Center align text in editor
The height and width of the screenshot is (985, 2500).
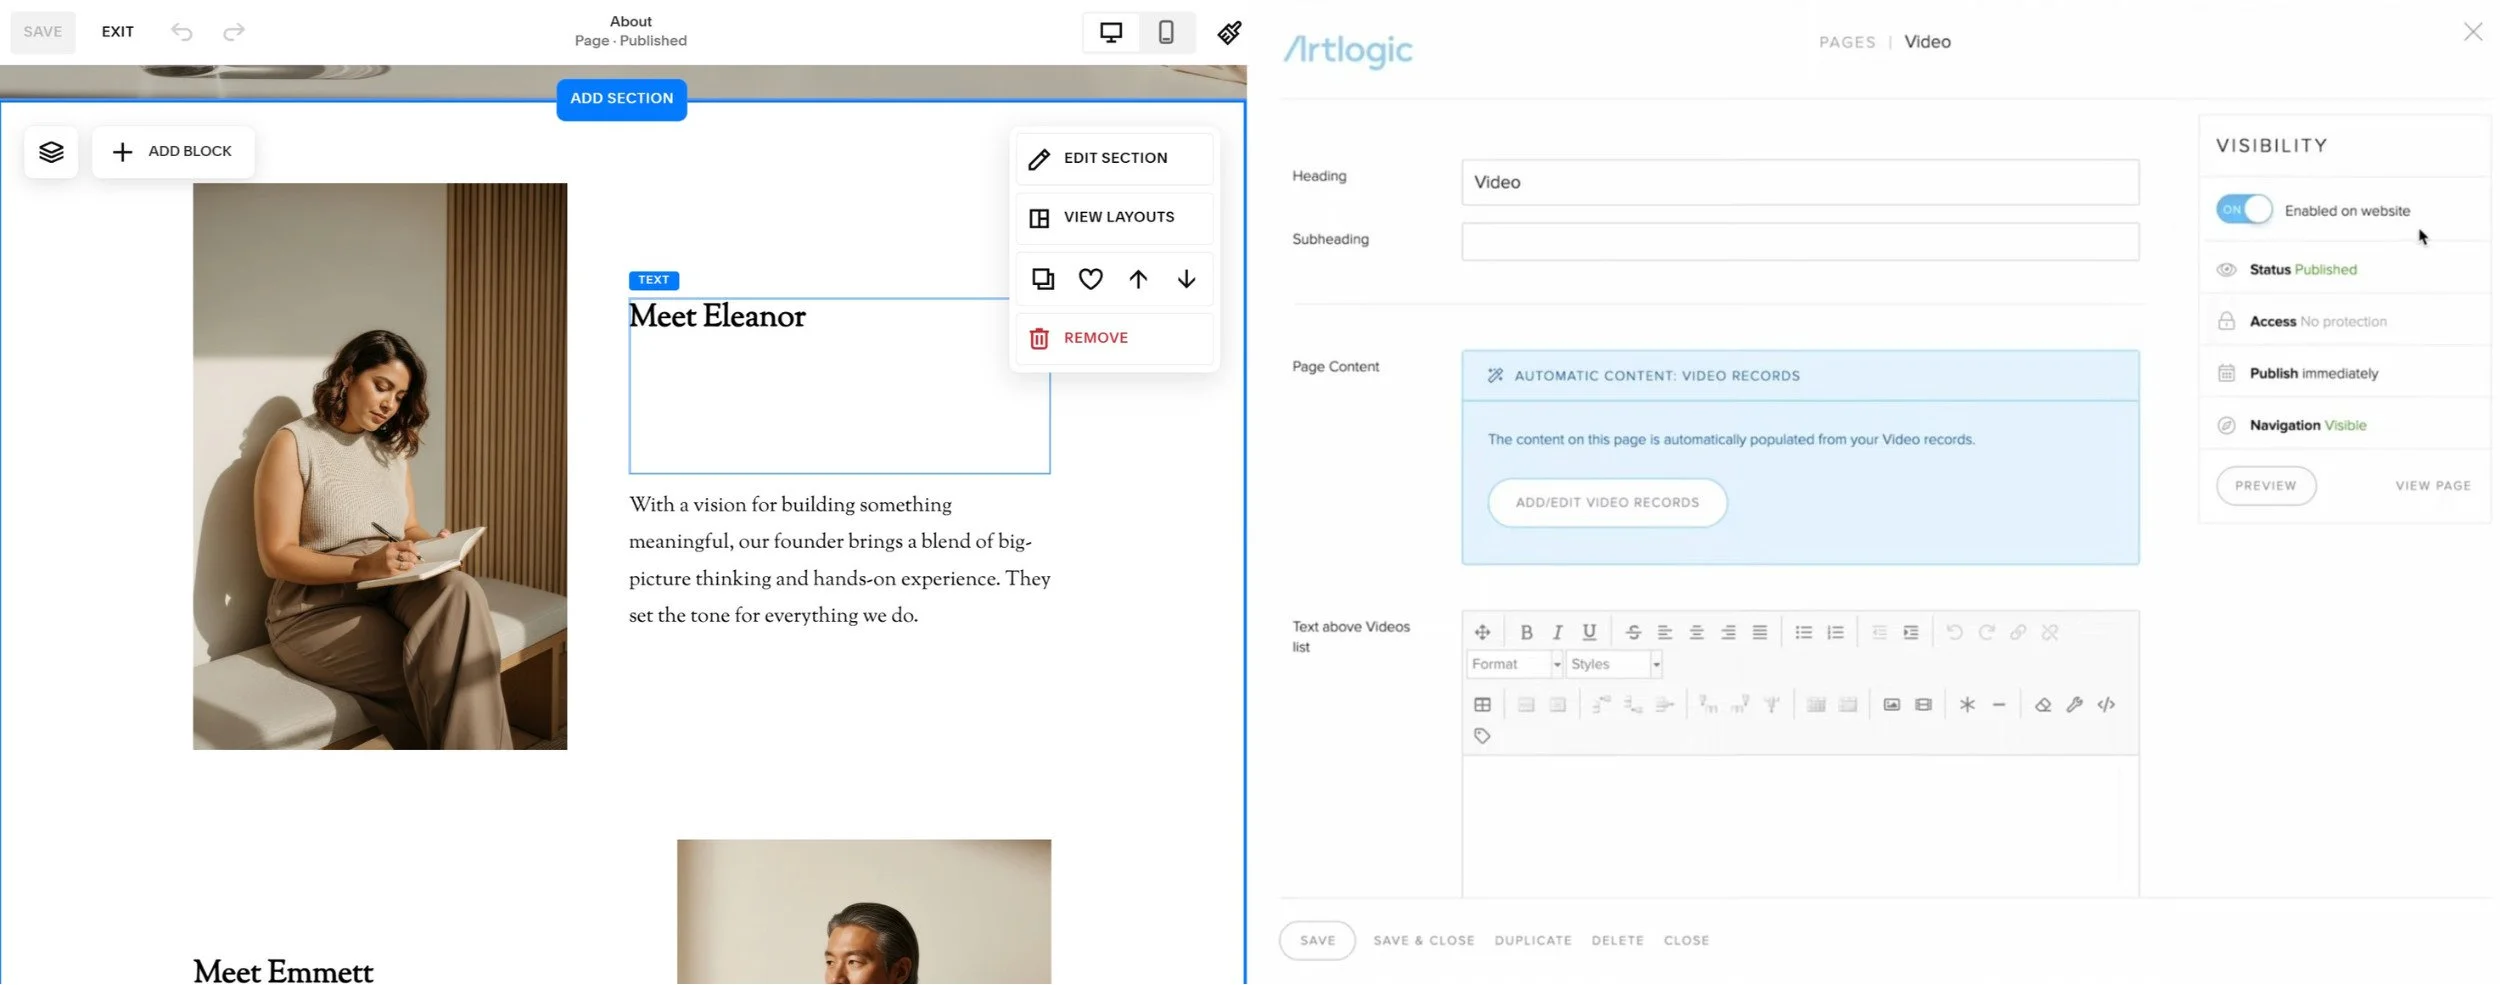[x=1697, y=632]
